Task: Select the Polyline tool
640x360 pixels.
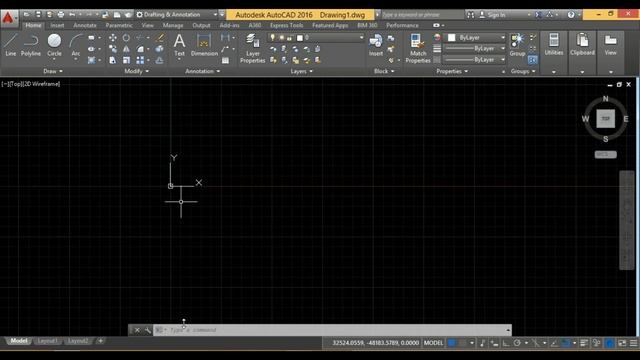Action: pyautogui.click(x=31, y=45)
